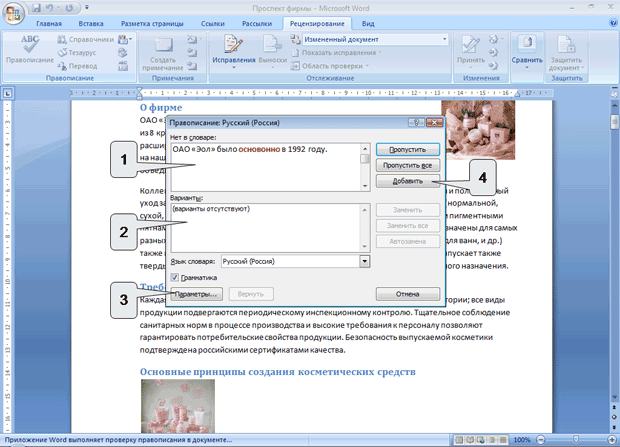Click the О фирме heading
The height and width of the screenshot is (447, 620).
161,107
